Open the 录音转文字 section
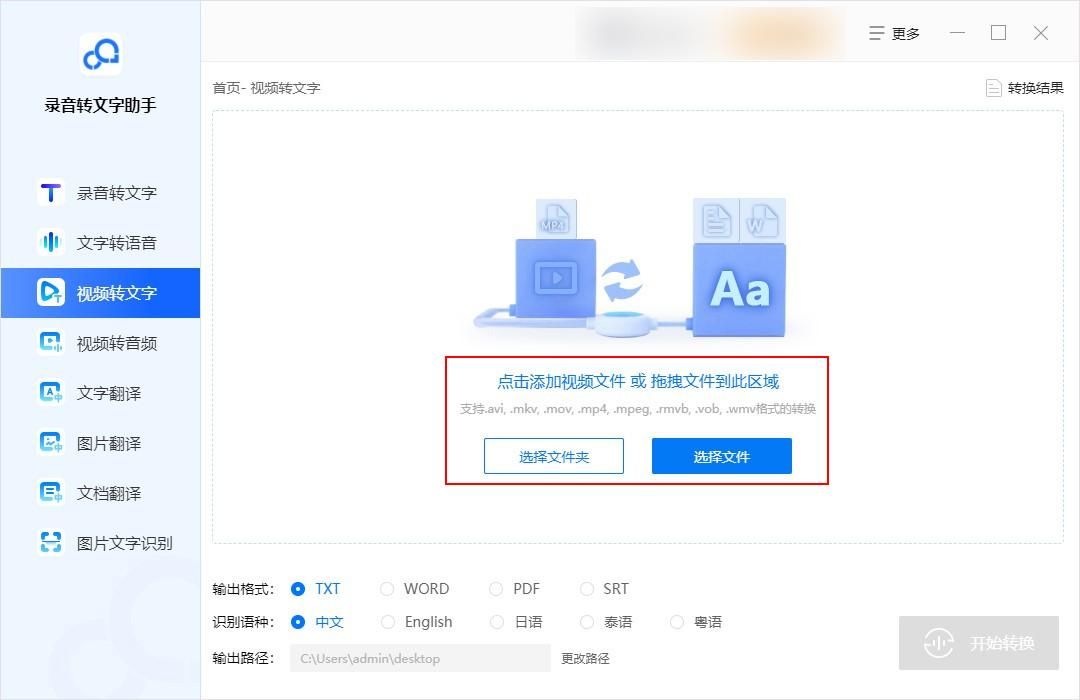Screen dimensions: 1080x700 pyautogui.click(x=101, y=193)
